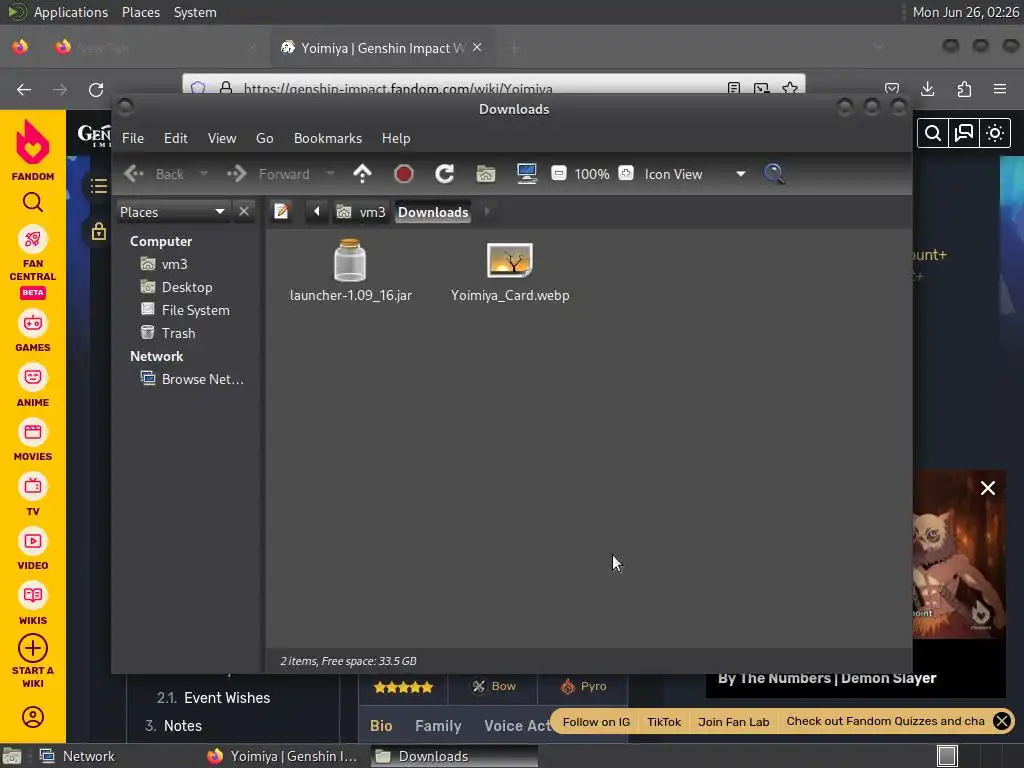Click the vm3 path bar button
The image size is (1024, 768).
361,212
